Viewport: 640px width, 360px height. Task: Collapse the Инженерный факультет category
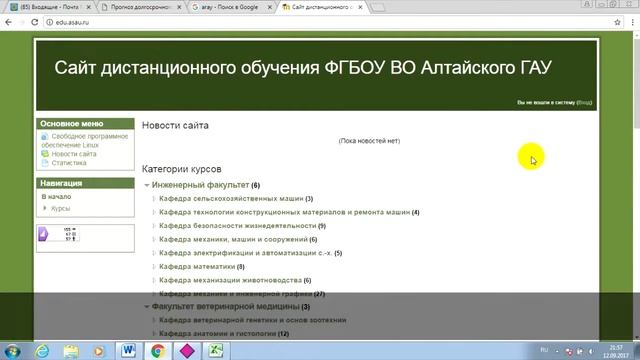(147, 185)
